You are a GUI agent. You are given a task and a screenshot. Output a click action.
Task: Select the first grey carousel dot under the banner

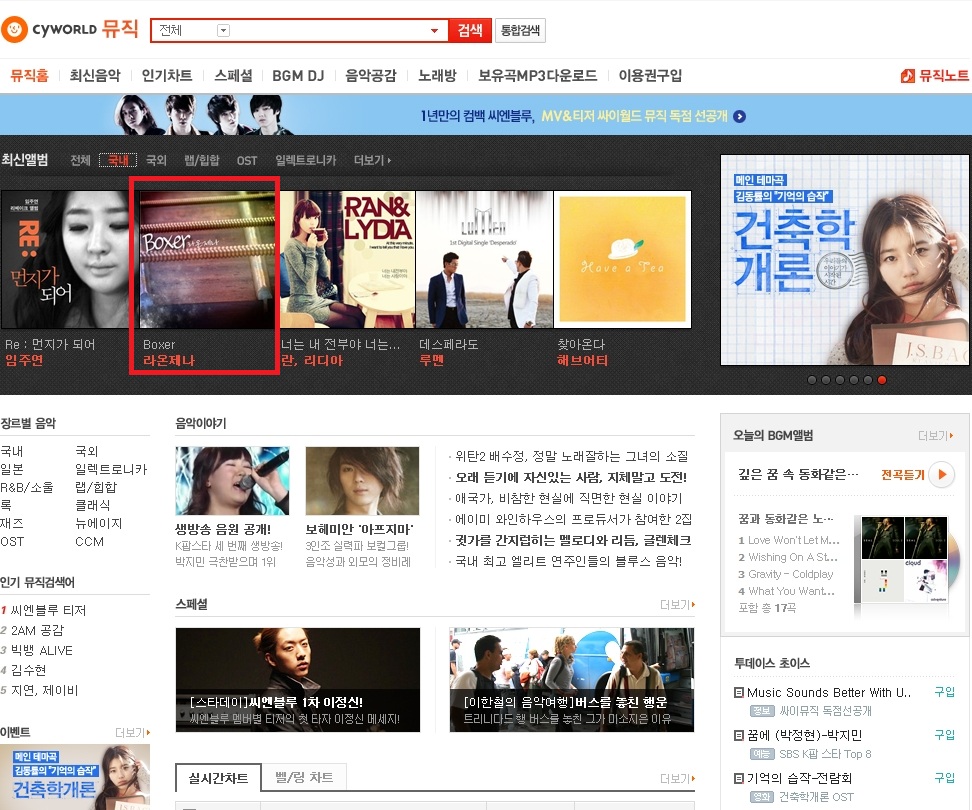tap(812, 380)
